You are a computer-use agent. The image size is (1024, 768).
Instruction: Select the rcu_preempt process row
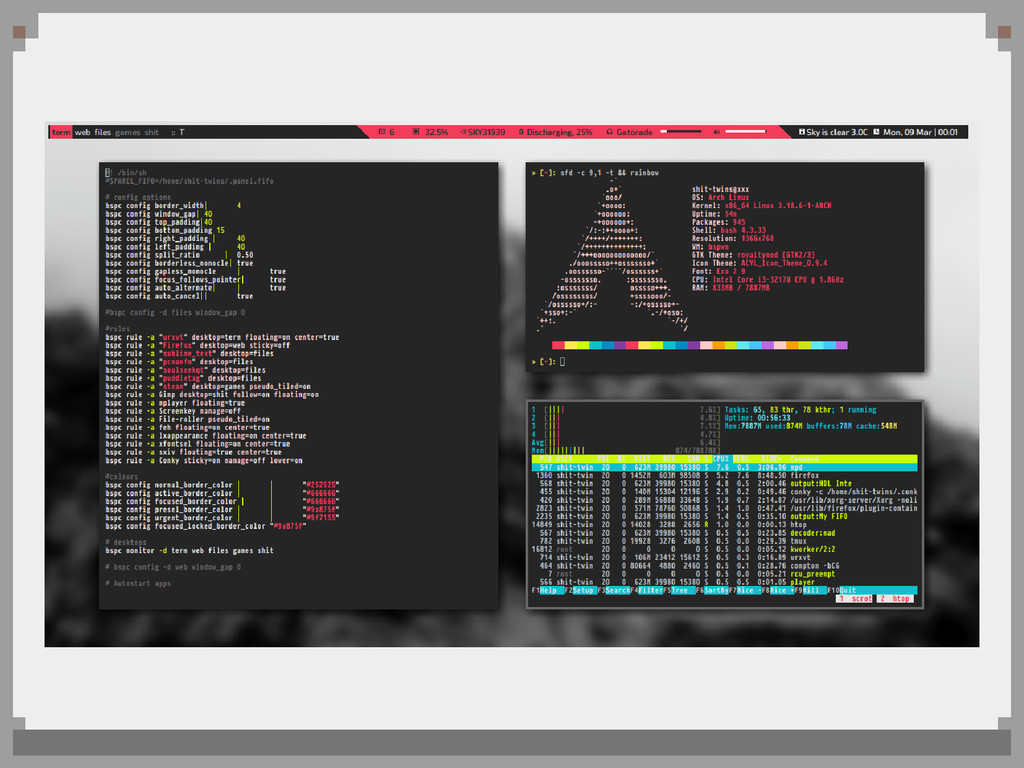(724, 574)
